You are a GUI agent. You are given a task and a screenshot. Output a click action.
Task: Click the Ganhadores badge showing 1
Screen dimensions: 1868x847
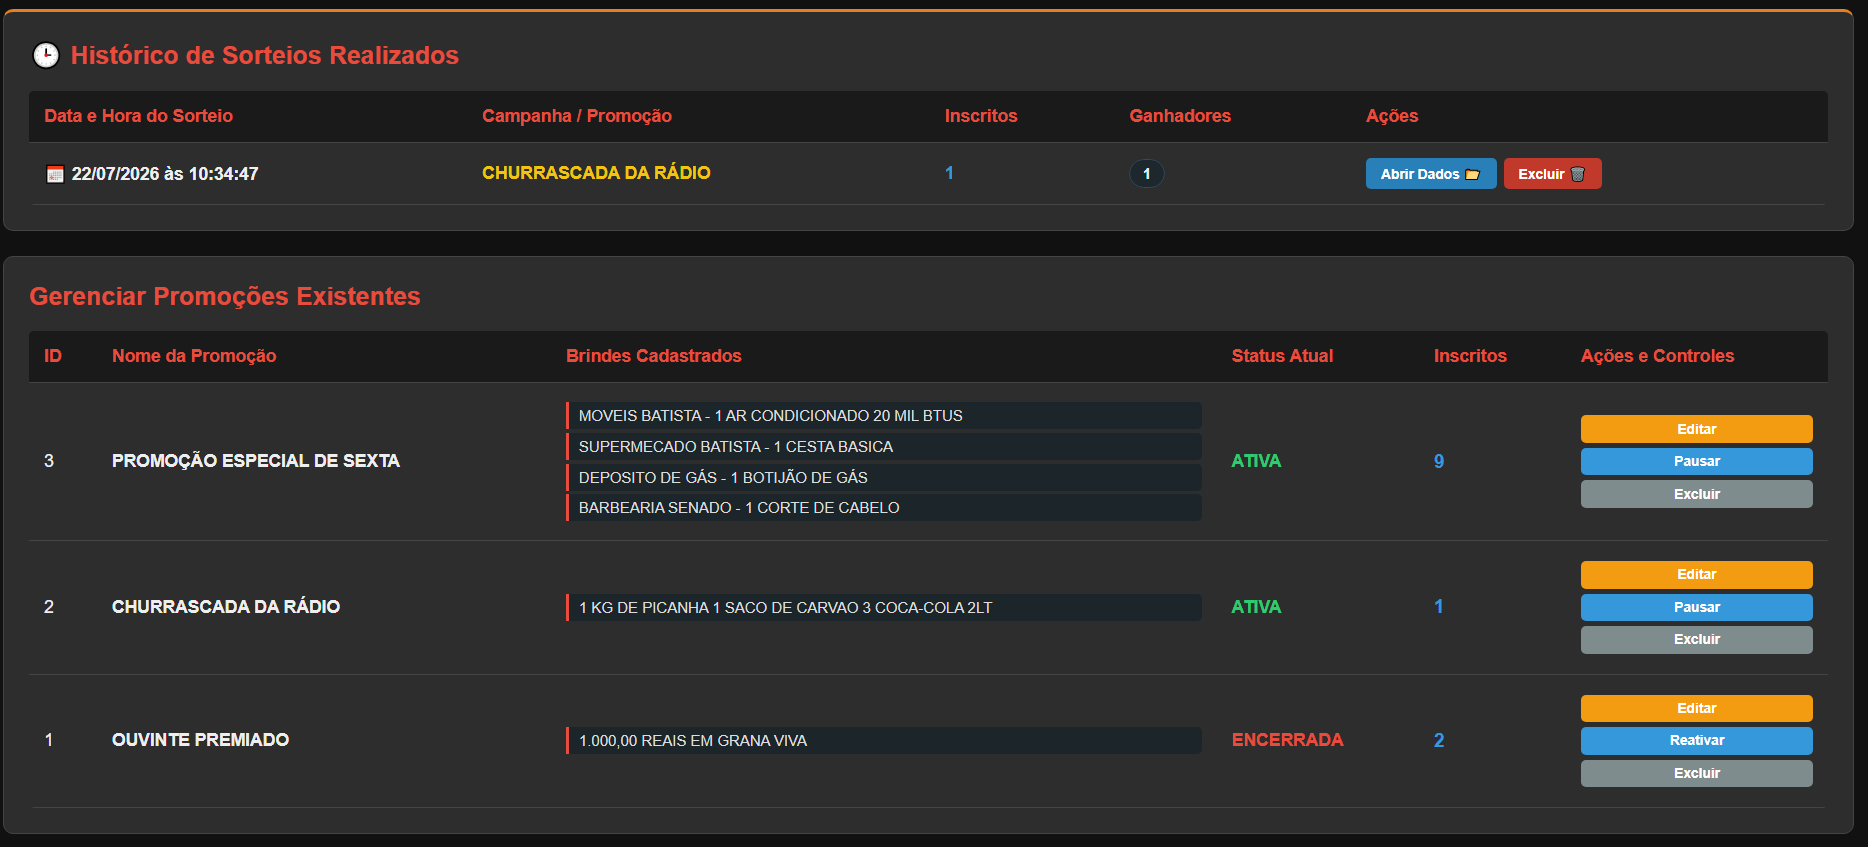pos(1146,174)
